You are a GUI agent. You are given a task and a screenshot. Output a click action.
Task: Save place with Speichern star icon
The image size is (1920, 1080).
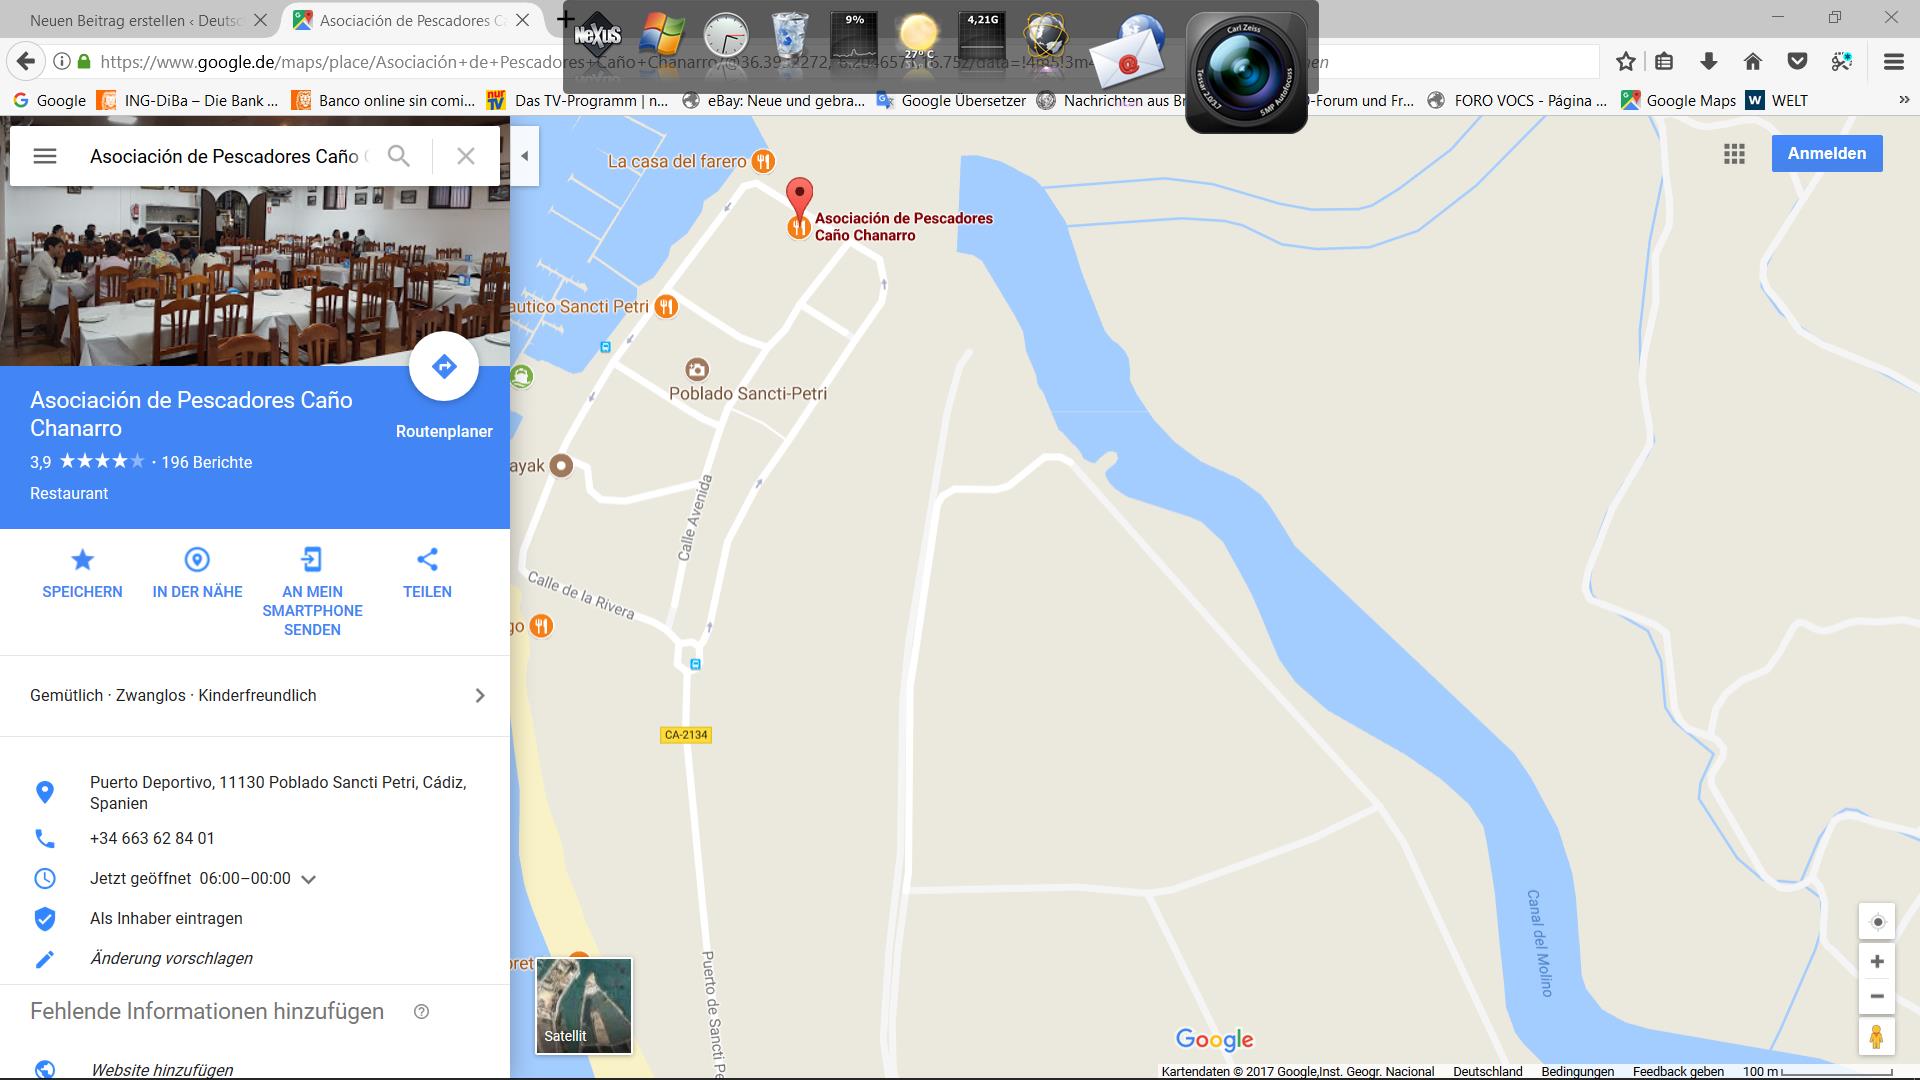coord(82,560)
